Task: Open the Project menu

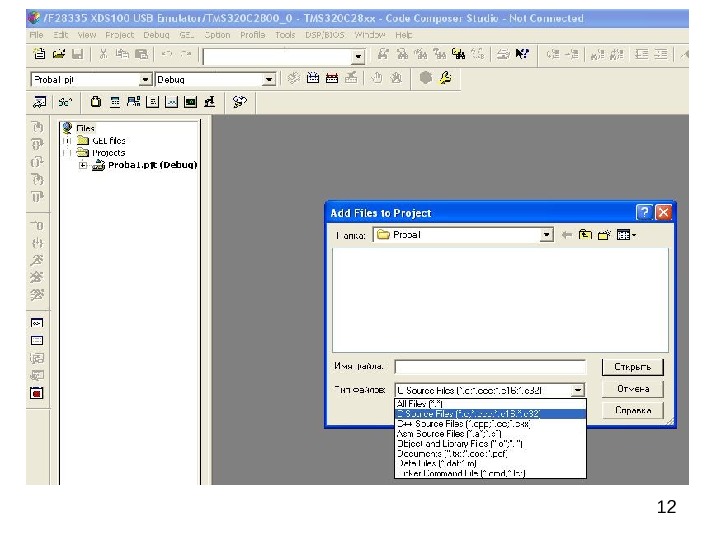Action: click(119, 35)
